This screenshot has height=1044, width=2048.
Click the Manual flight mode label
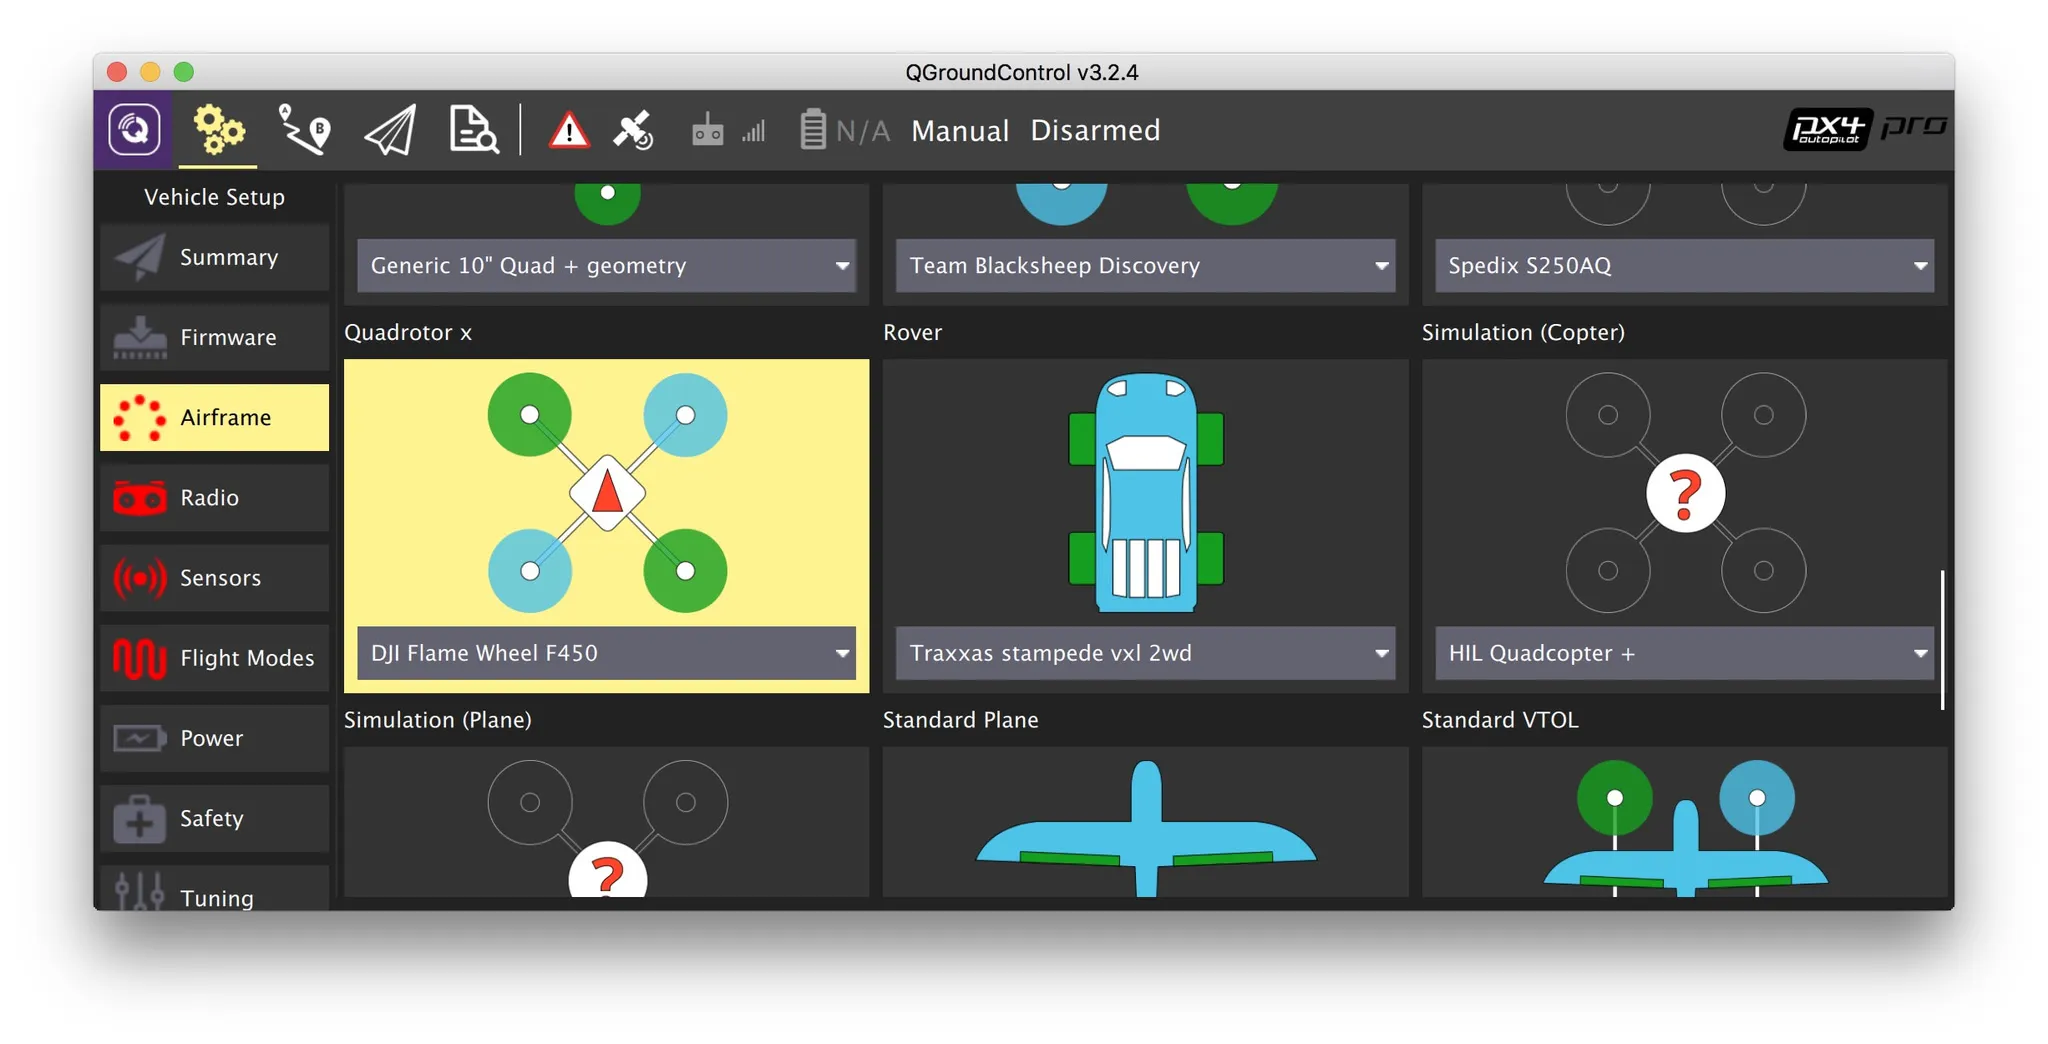click(959, 131)
